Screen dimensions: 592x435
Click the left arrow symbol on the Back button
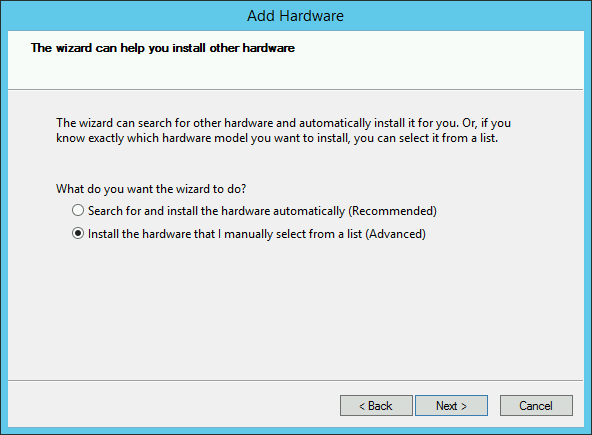(362, 406)
